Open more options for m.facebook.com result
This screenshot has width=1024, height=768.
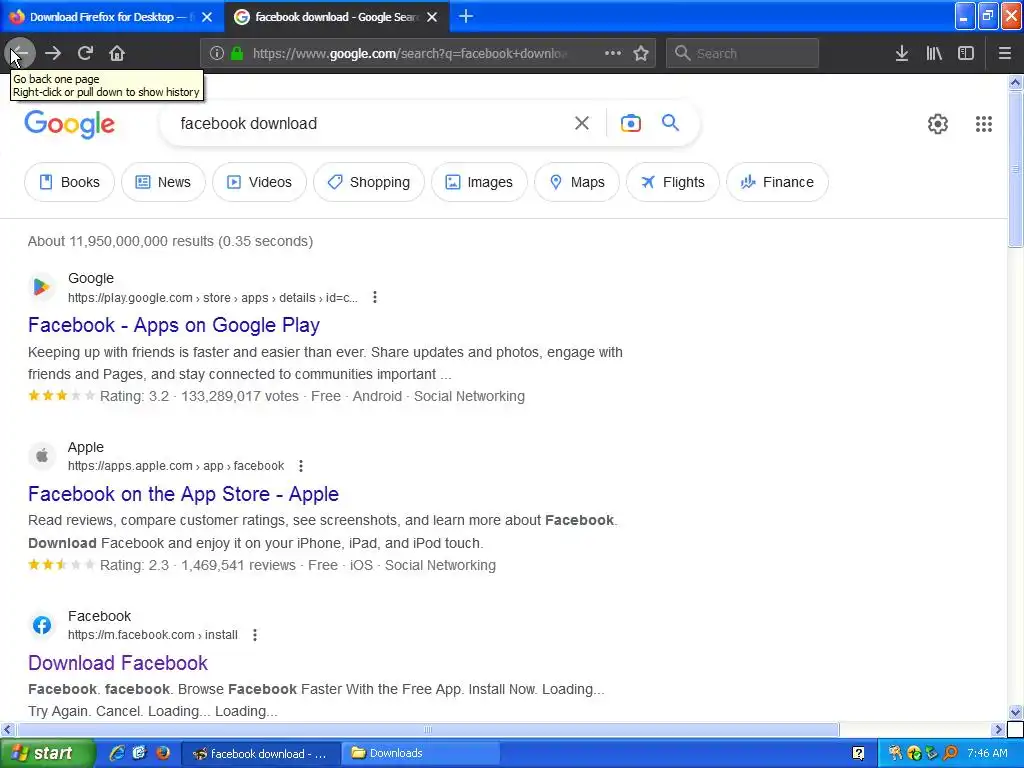(x=255, y=635)
